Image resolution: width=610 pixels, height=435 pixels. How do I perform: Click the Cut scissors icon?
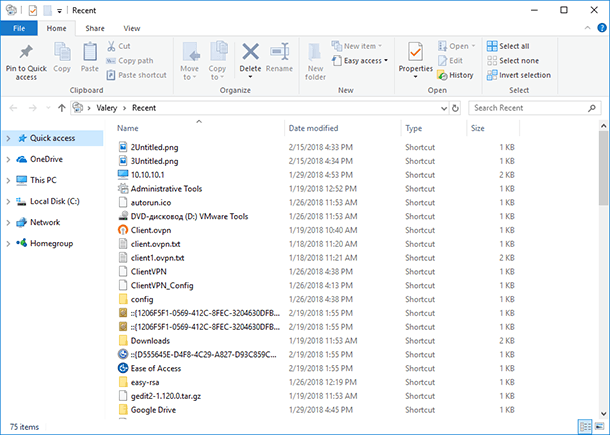click(x=111, y=46)
